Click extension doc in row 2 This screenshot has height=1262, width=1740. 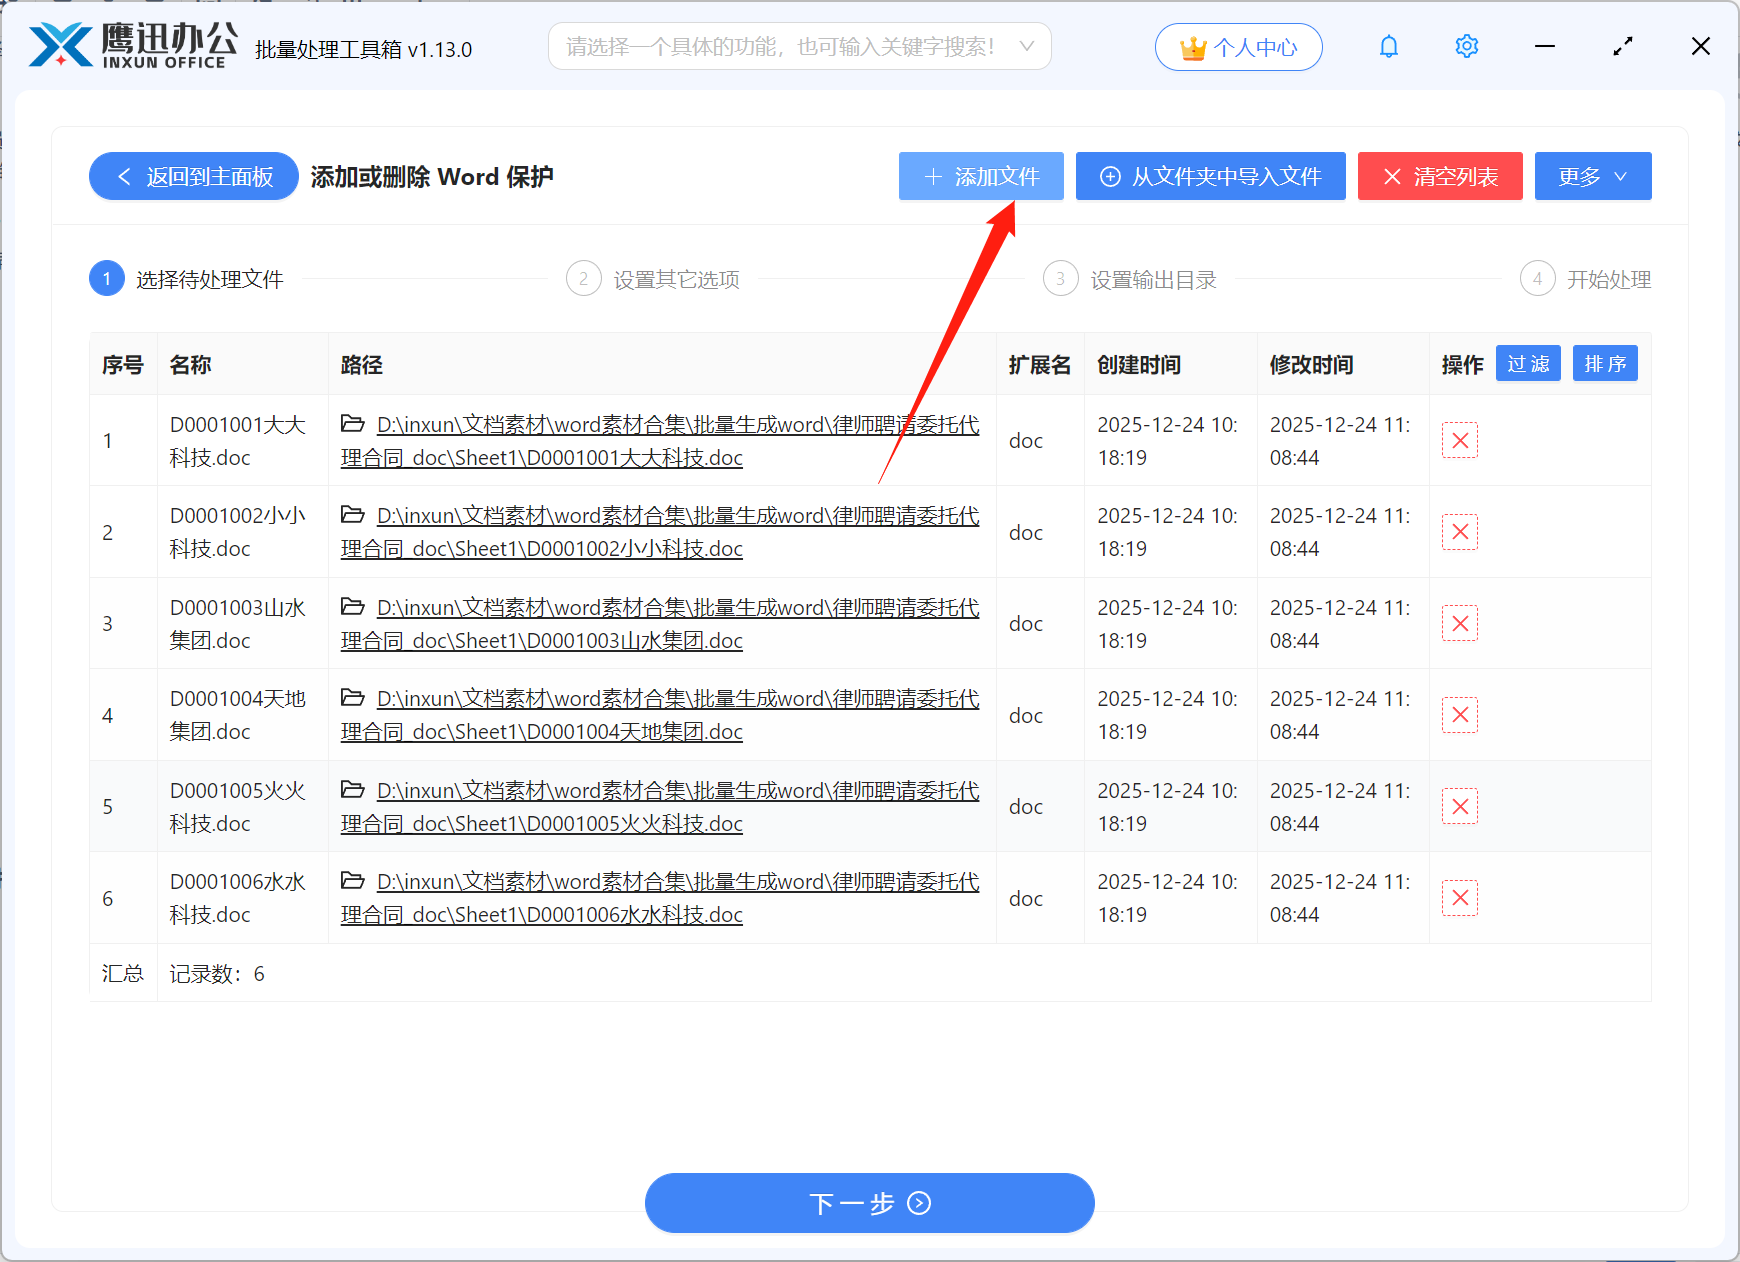(x=1026, y=533)
